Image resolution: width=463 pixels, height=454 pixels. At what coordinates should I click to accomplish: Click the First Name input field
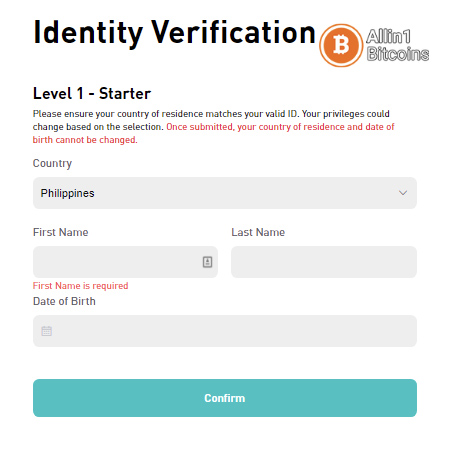pos(125,262)
